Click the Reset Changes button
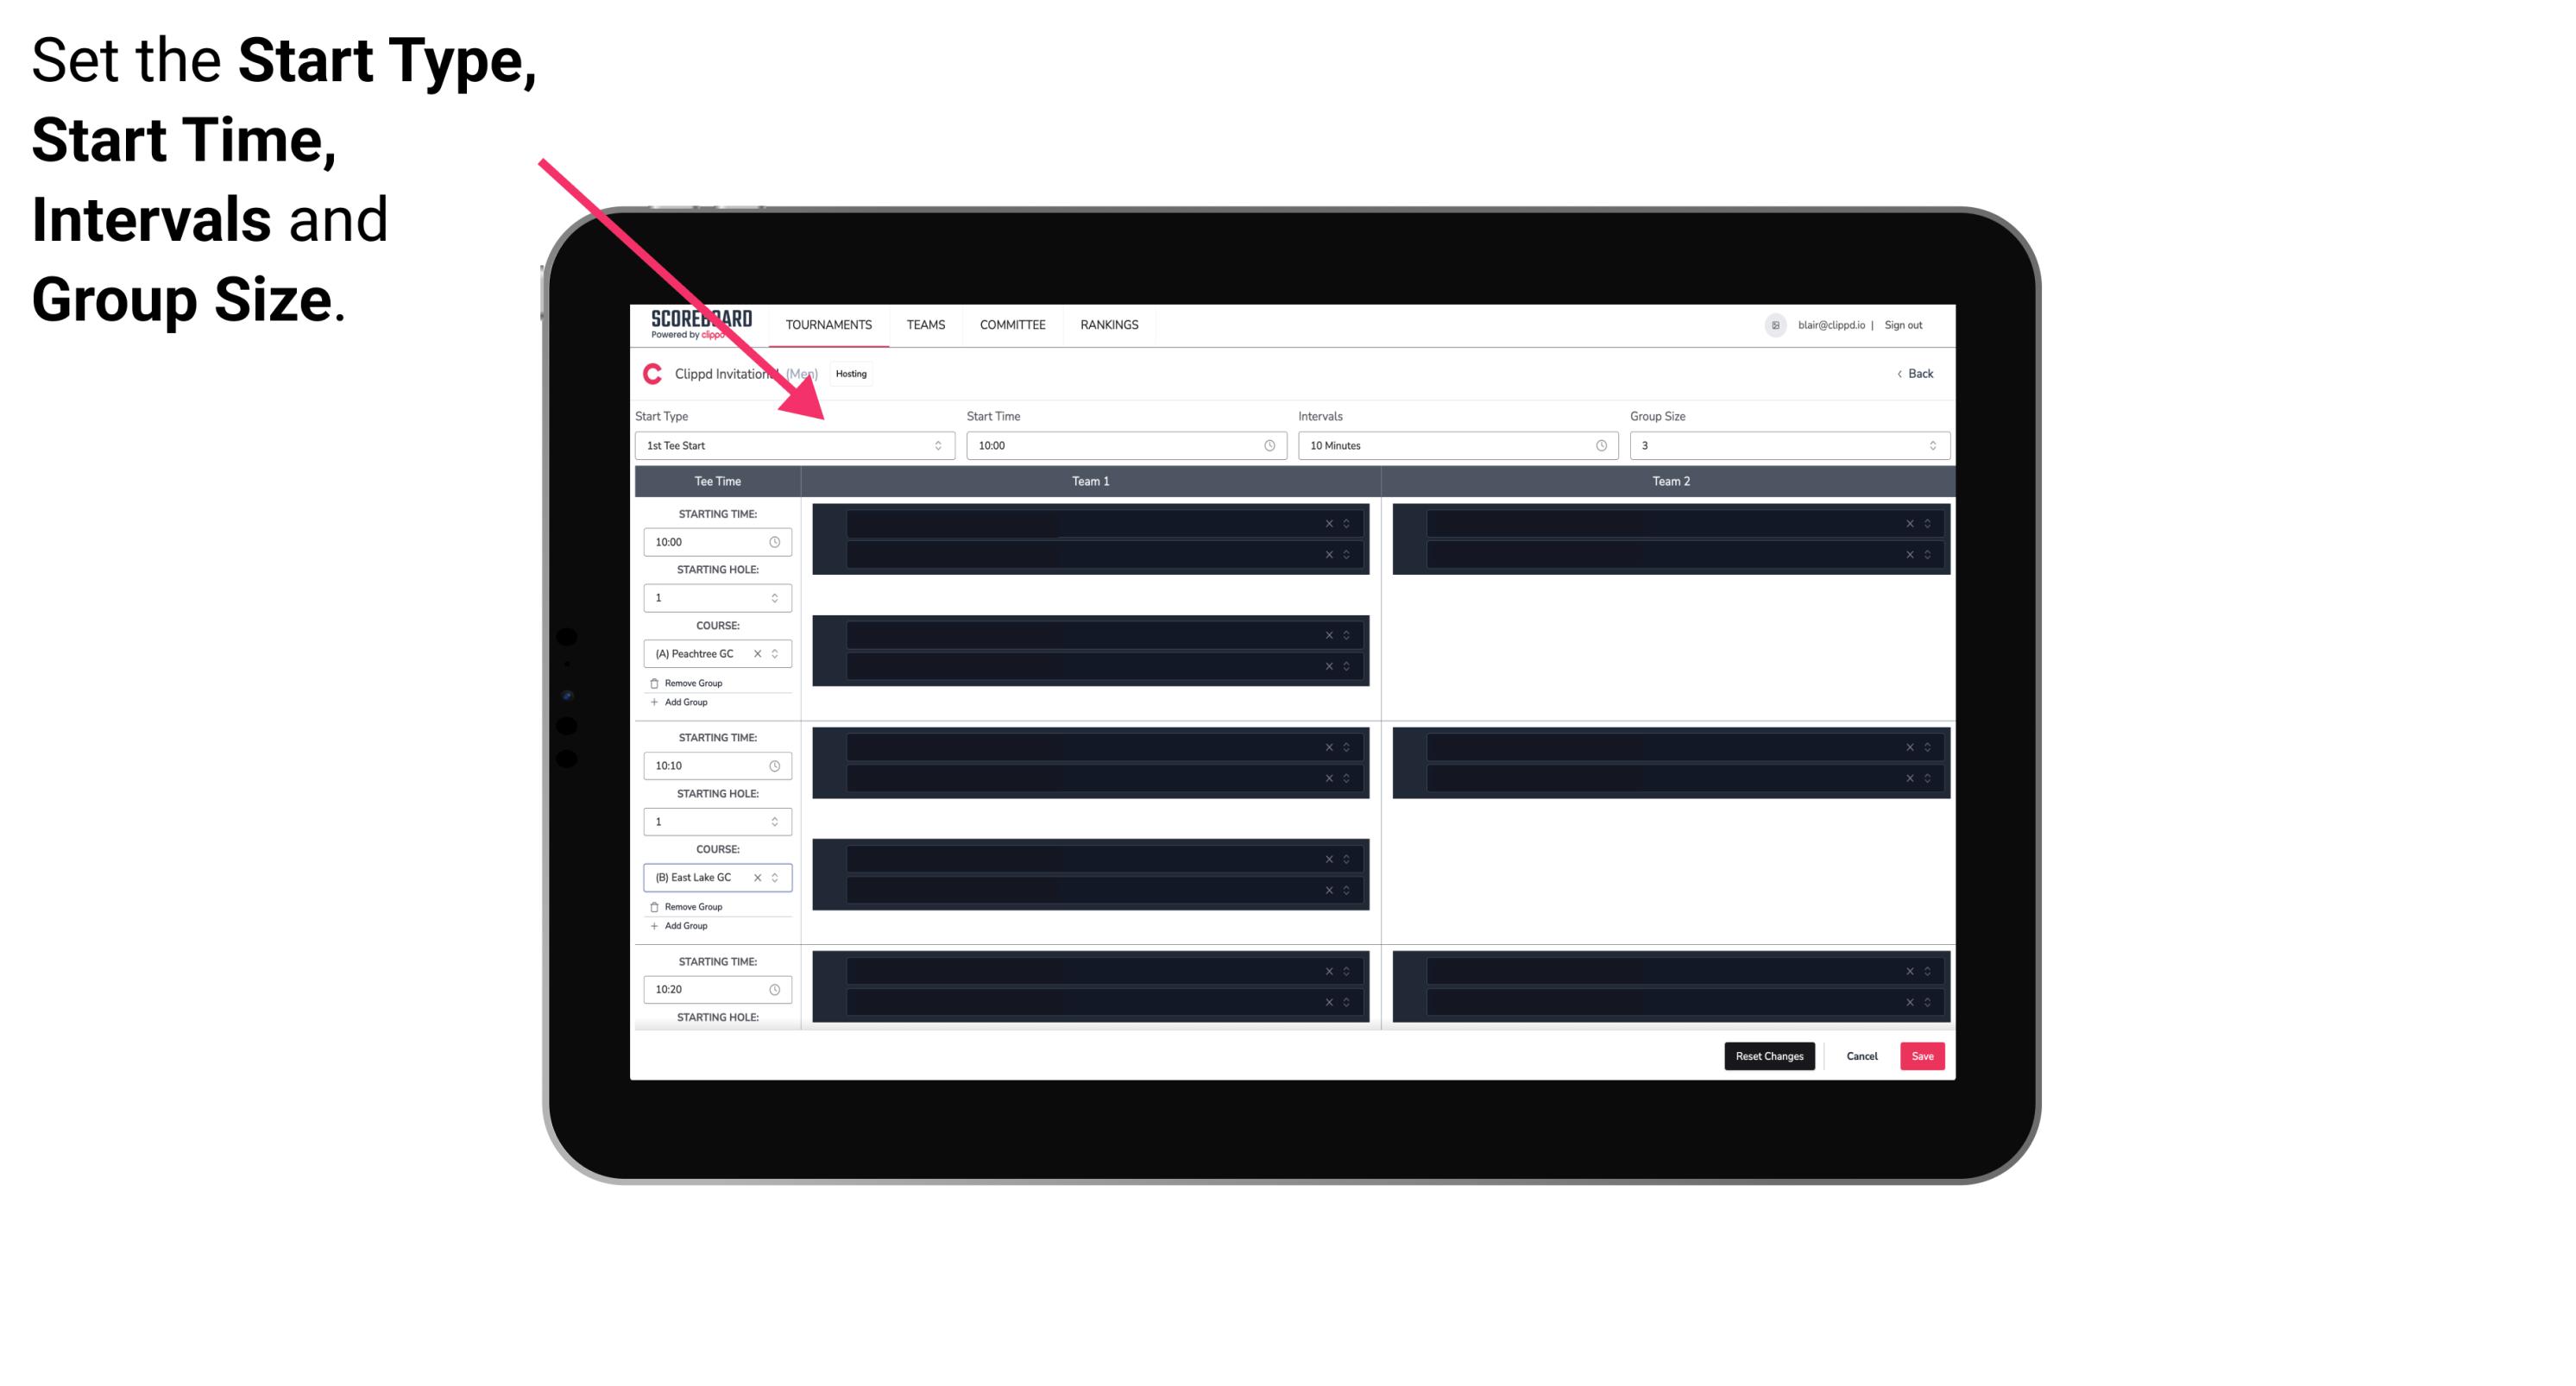This screenshot has height=1386, width=2576. point(1771,1055)
